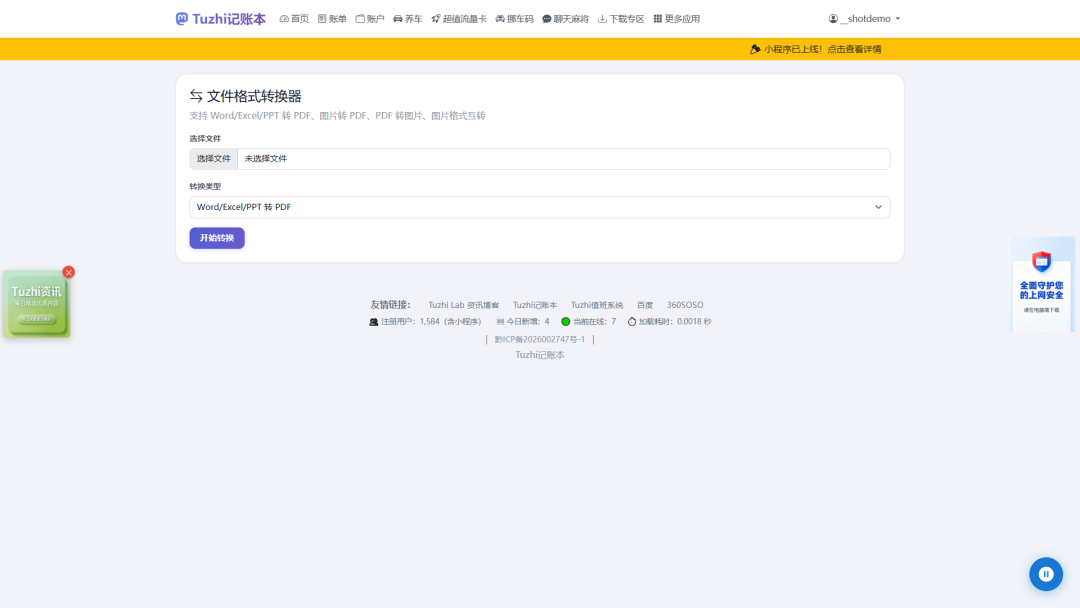Open the footer Tuzhi记账本 friendly link
Viewport: 1080px width, 608px height.
click(535, 305)
